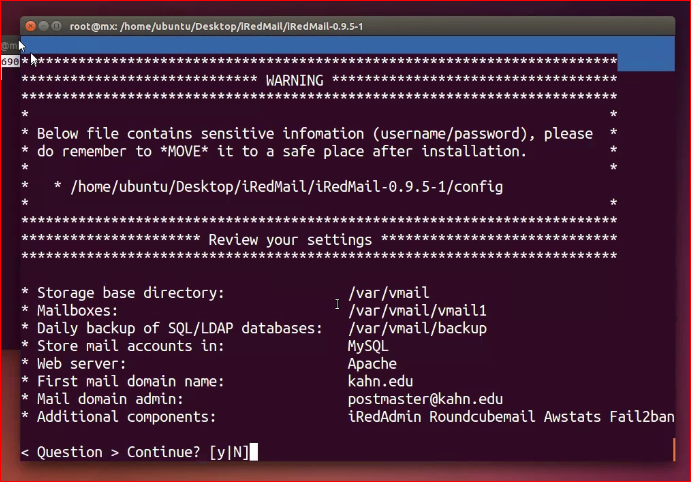Click 'Below file contains sensitive infomation' line

click(x=315, y=133)
